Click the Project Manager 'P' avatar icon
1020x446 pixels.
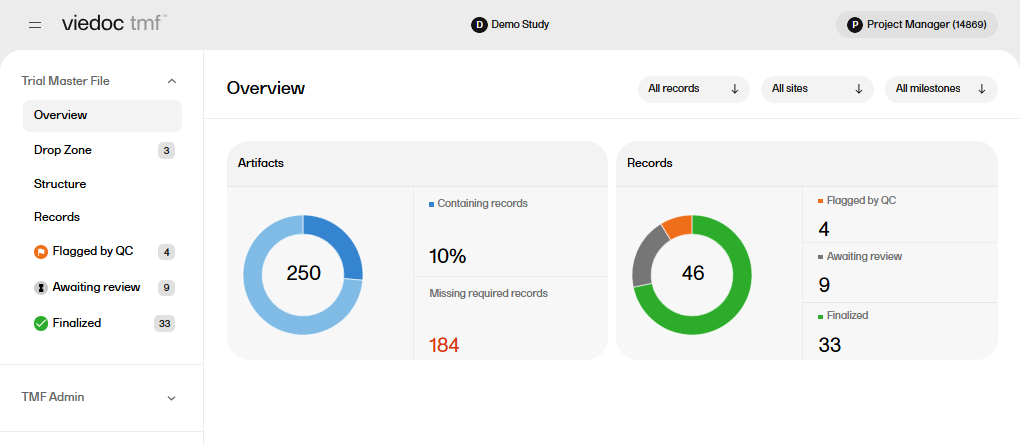click(x=855, y=24)
